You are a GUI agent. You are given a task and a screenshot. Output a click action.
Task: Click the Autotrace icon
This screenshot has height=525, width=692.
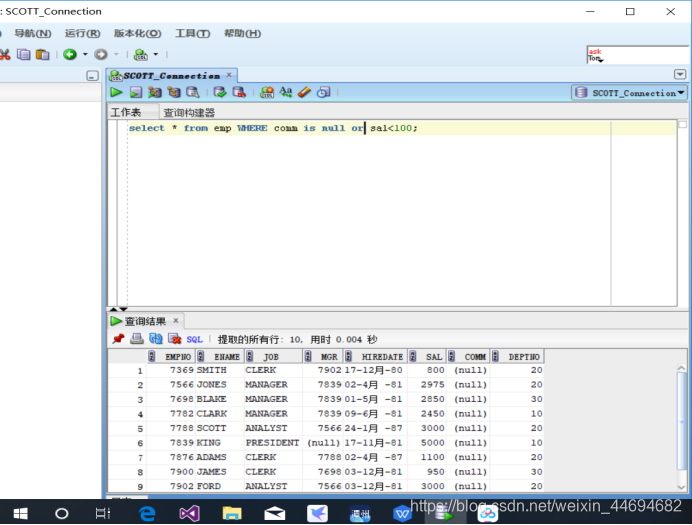174,92
